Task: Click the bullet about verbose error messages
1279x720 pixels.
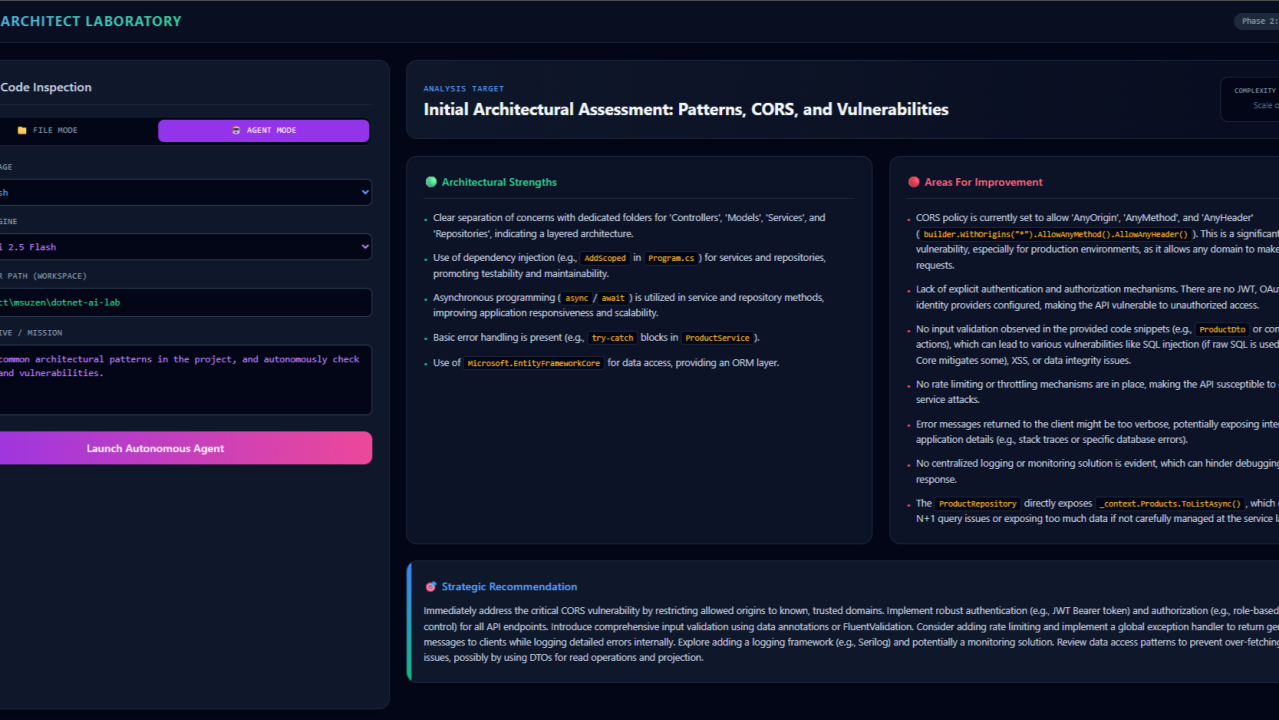Action: coord(1097,431)
